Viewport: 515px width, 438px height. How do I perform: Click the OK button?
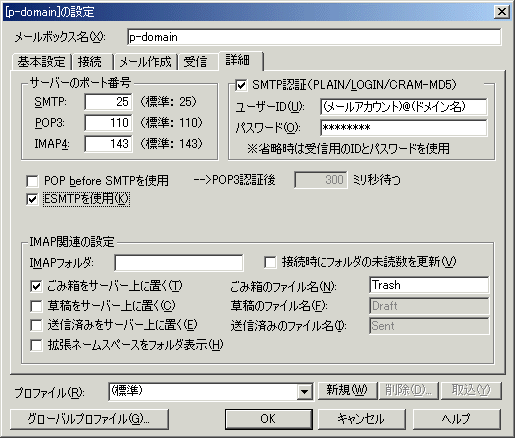coord(268,419)
